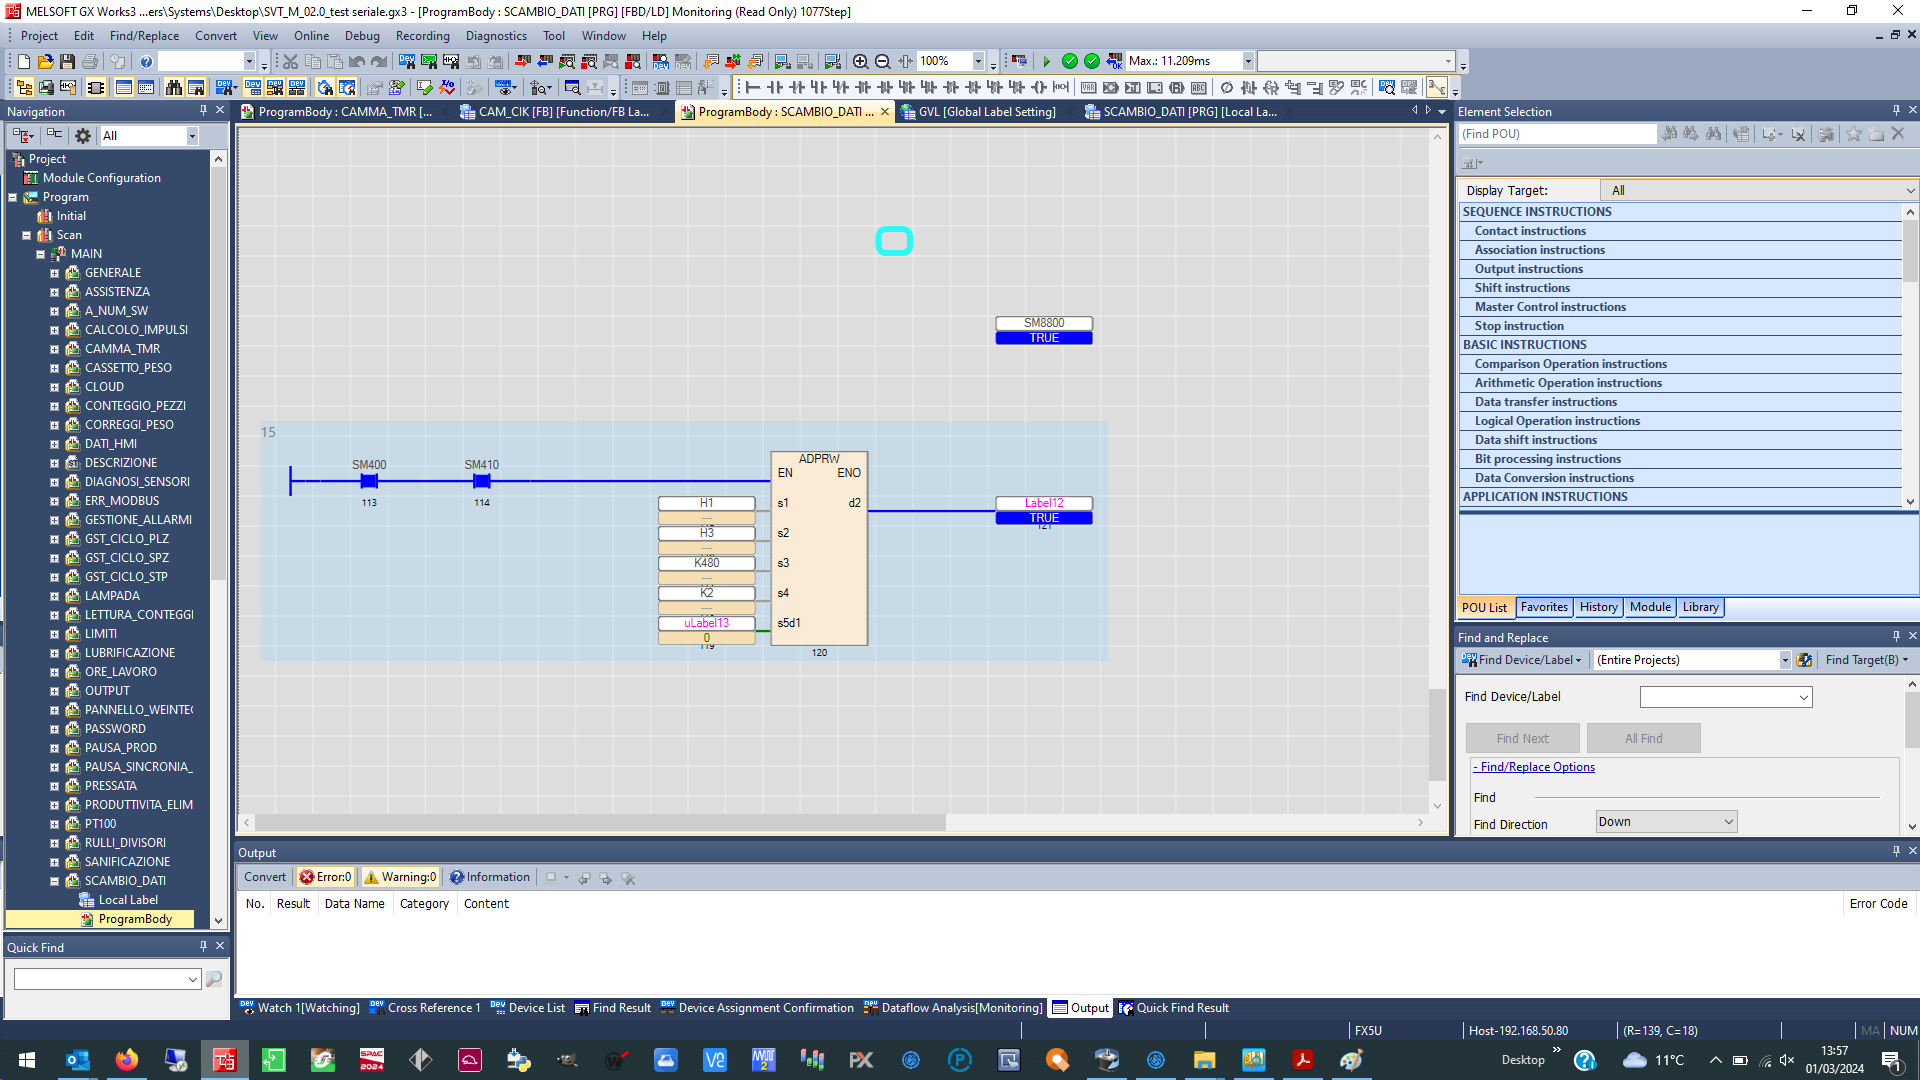Click the Zoom Out magnifier icon

882,62
